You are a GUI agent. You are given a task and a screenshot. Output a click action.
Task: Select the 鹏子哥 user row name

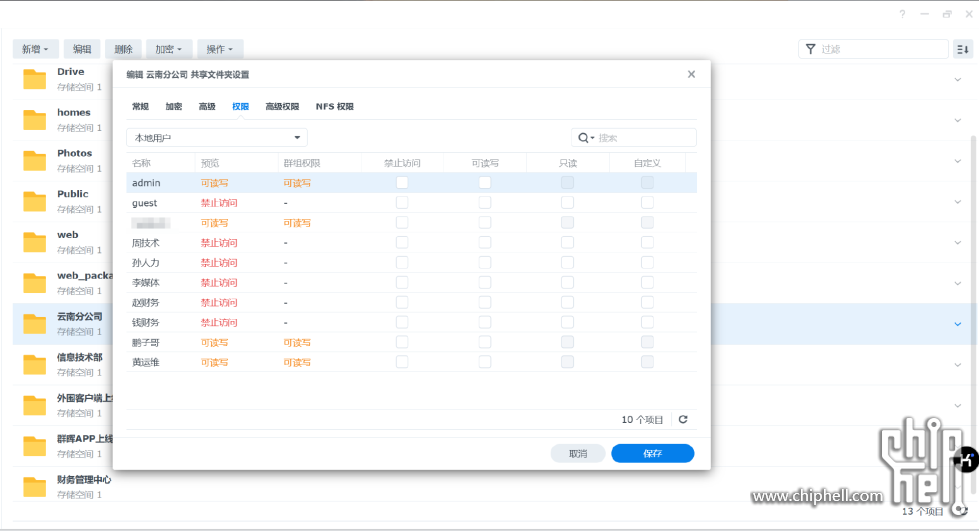point(145,342)
